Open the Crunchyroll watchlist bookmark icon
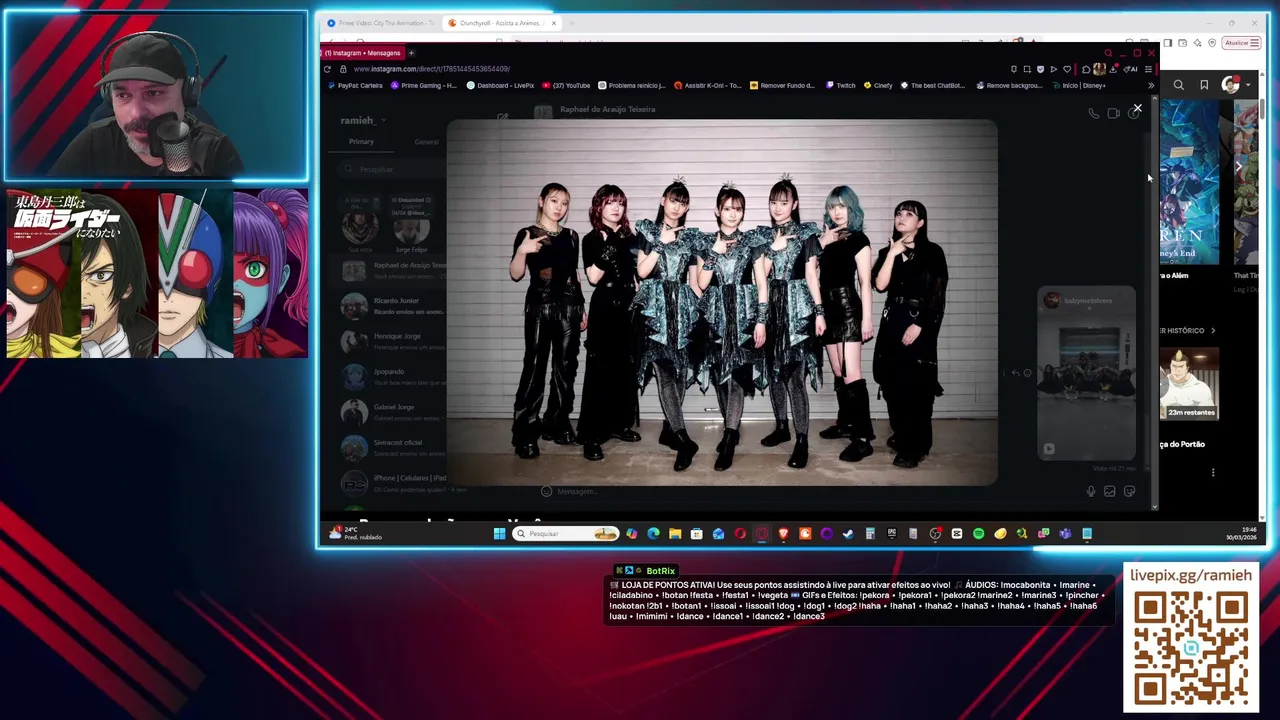The height and width of the screenshot is (720, 1280). [x=1204, y=85]
